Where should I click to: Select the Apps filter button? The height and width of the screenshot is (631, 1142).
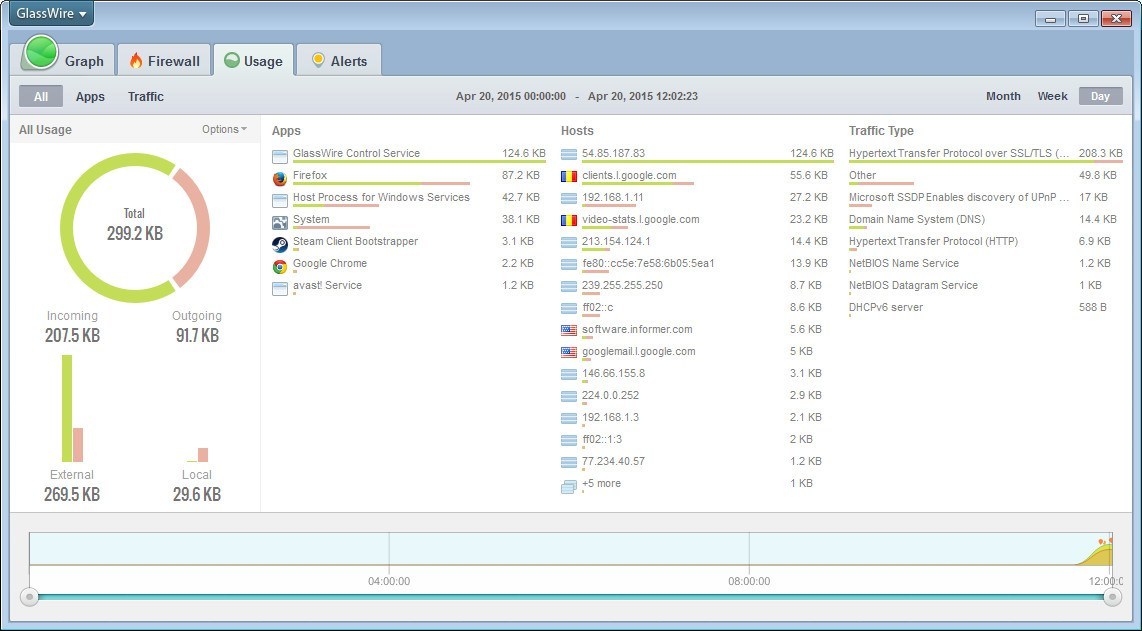[x=90, y=96]
